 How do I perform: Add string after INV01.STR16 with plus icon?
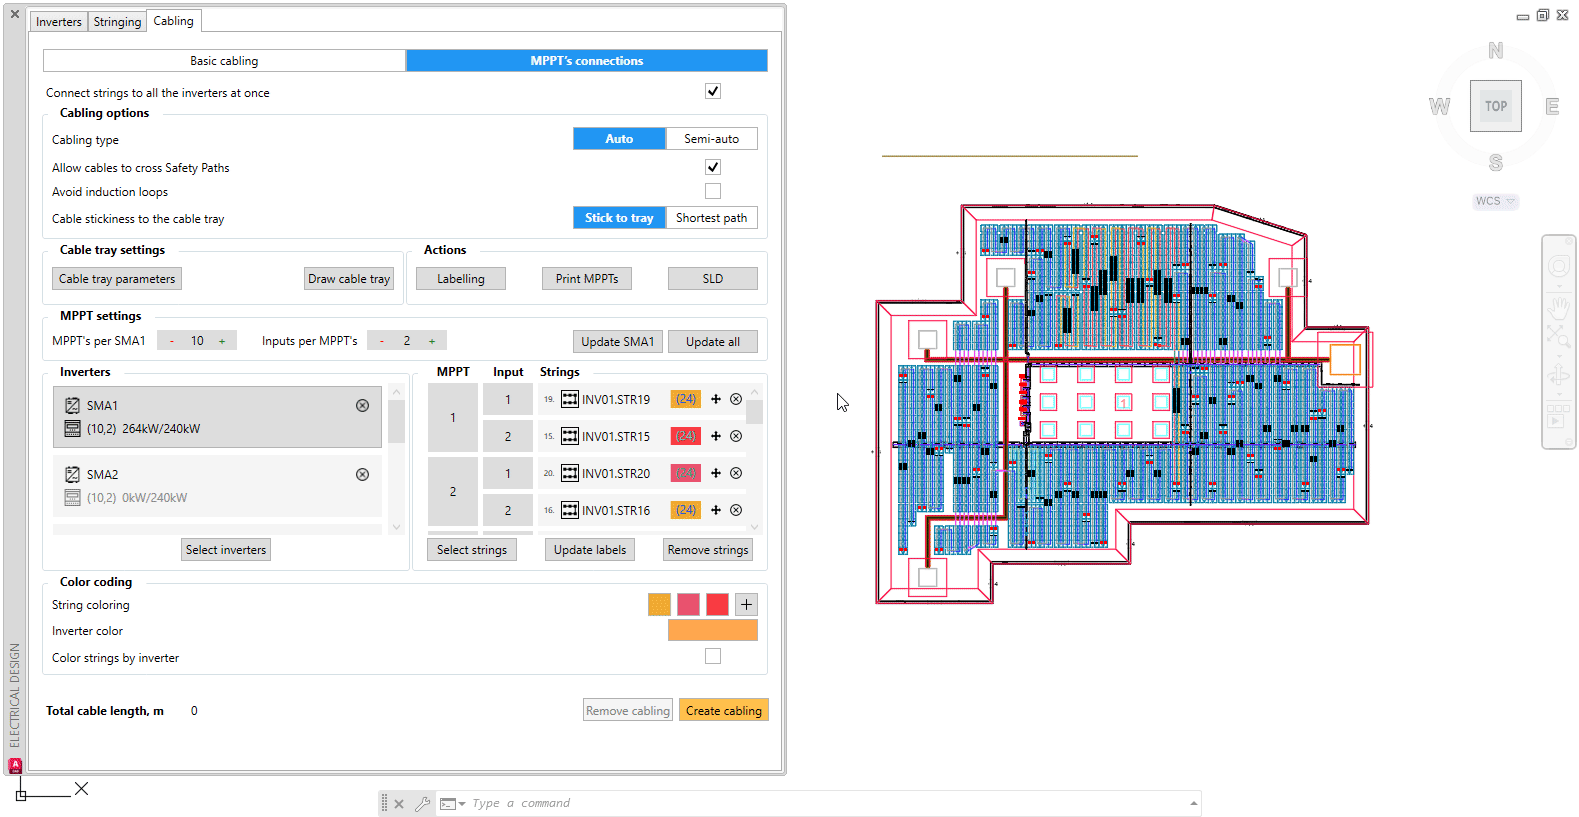pyautogui.click(x=716, y=510)
